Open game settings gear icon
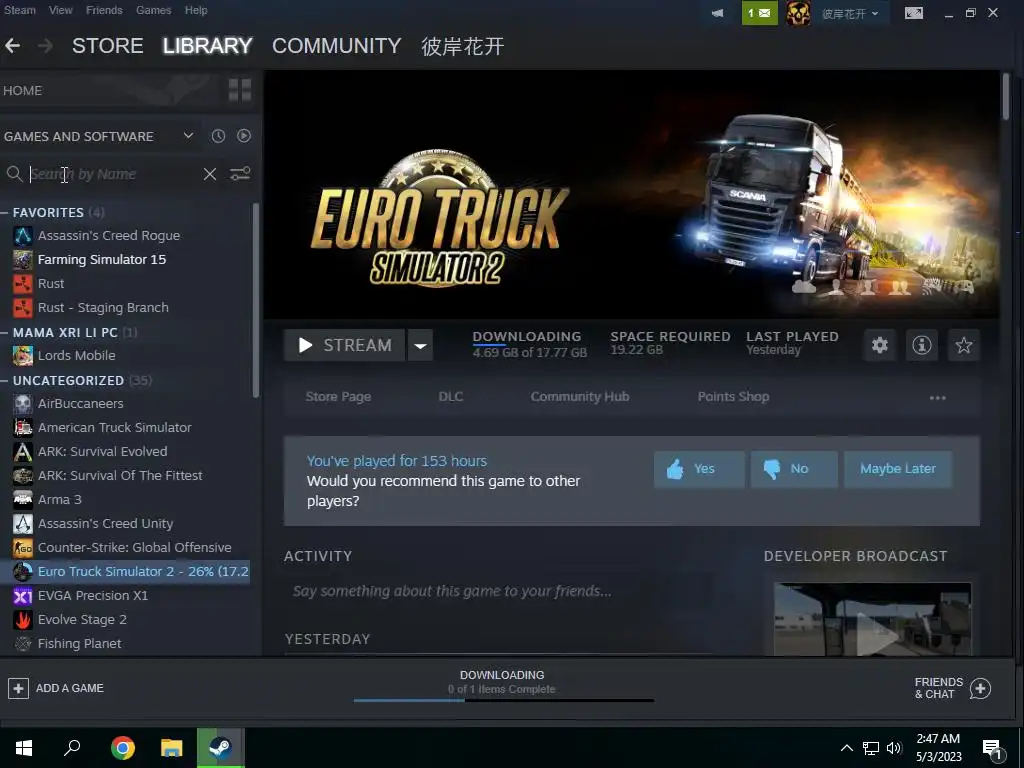1024x768 pixels. coord(880,345)
